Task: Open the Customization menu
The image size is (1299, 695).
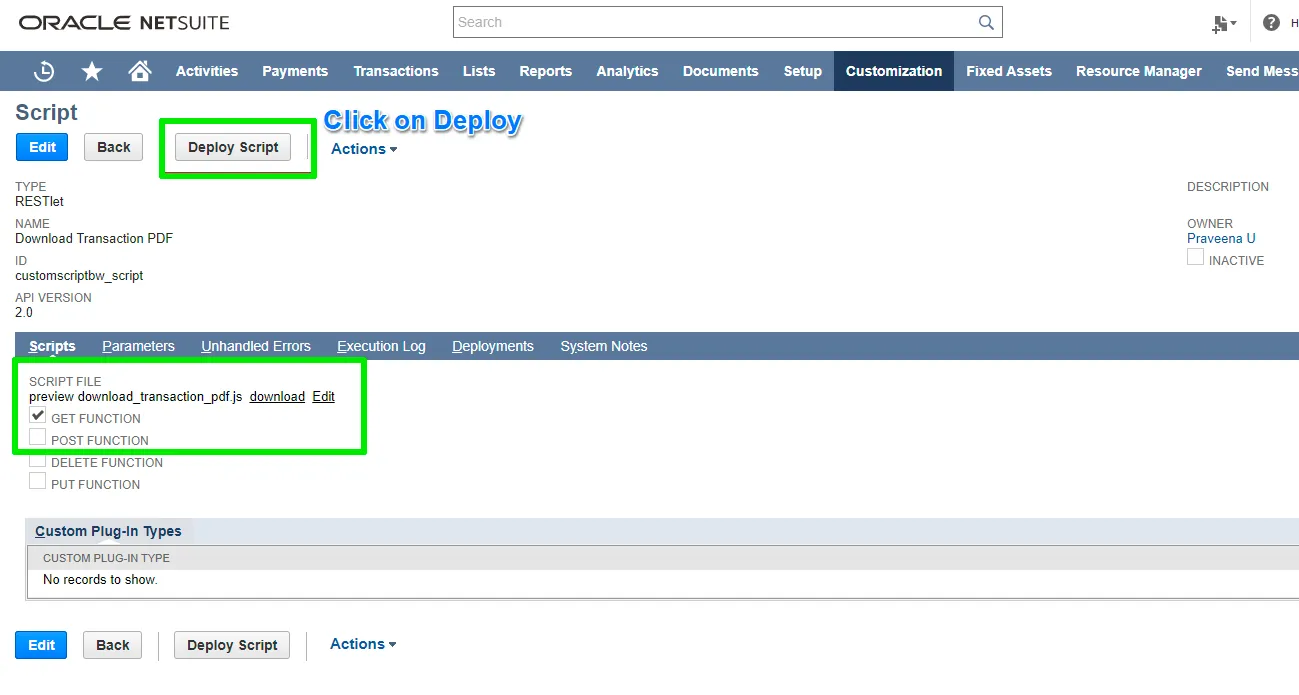Action: (894, 71)
